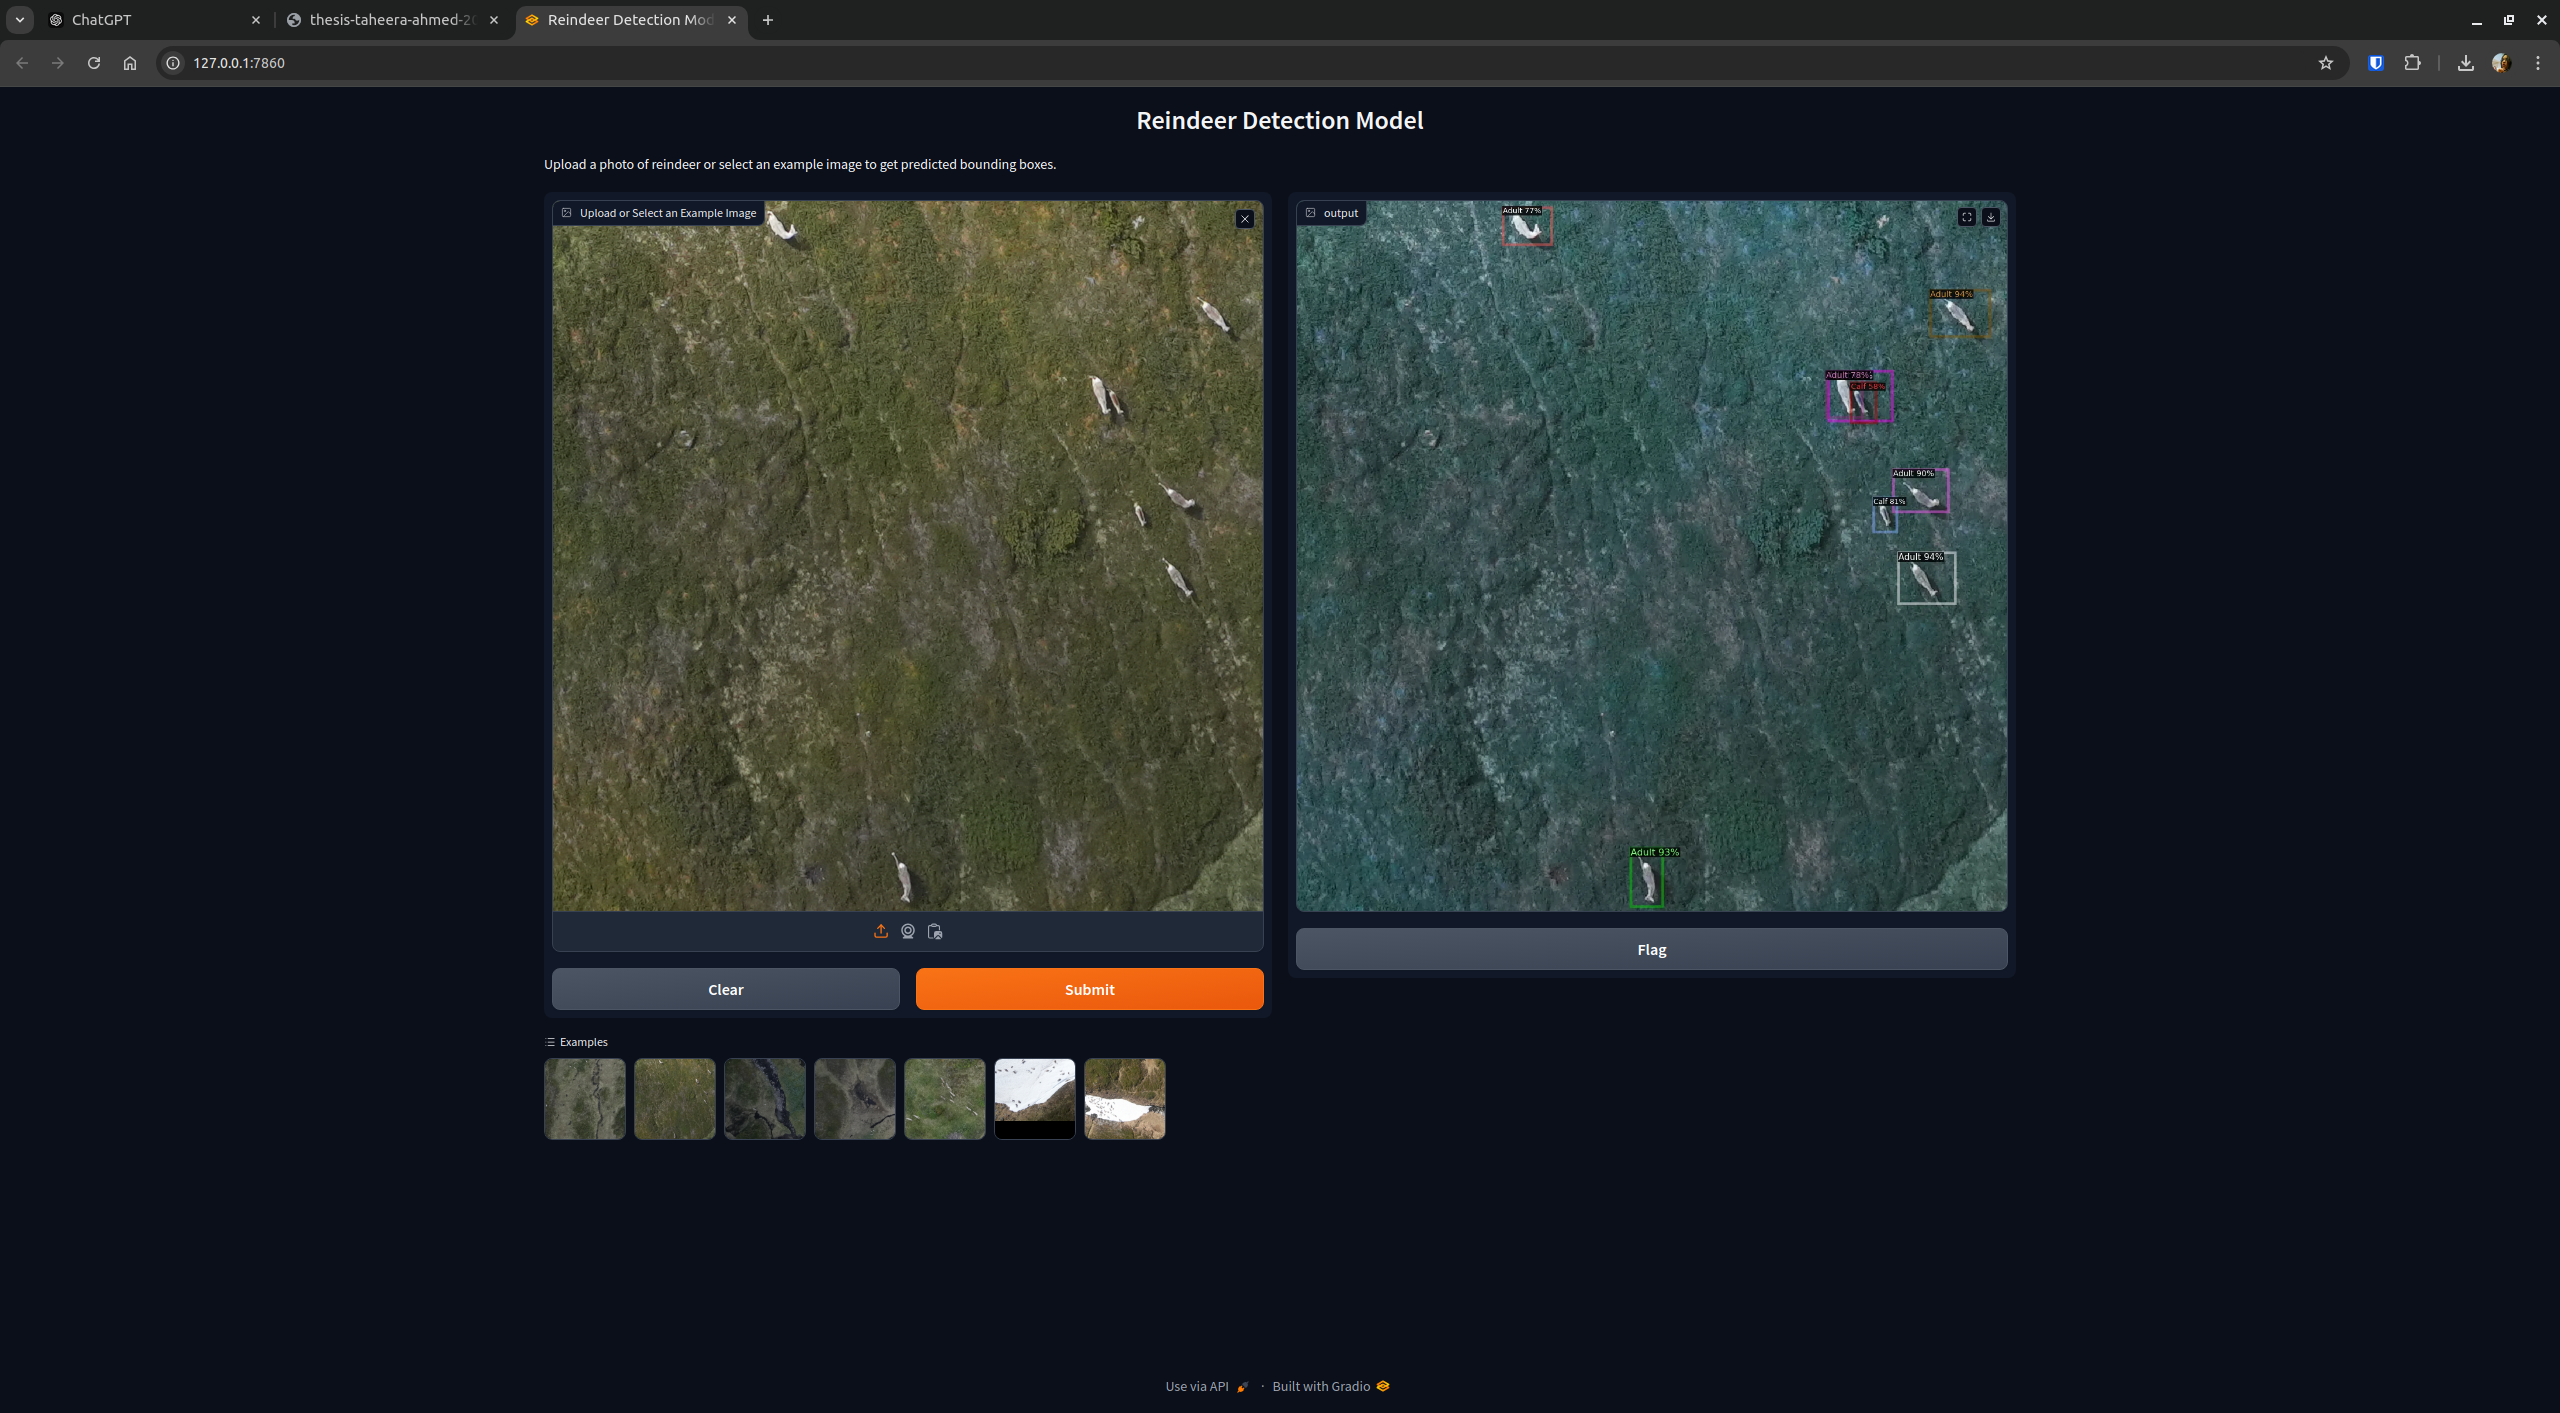Click the clear/X icon on input image

coord(1245,218)
